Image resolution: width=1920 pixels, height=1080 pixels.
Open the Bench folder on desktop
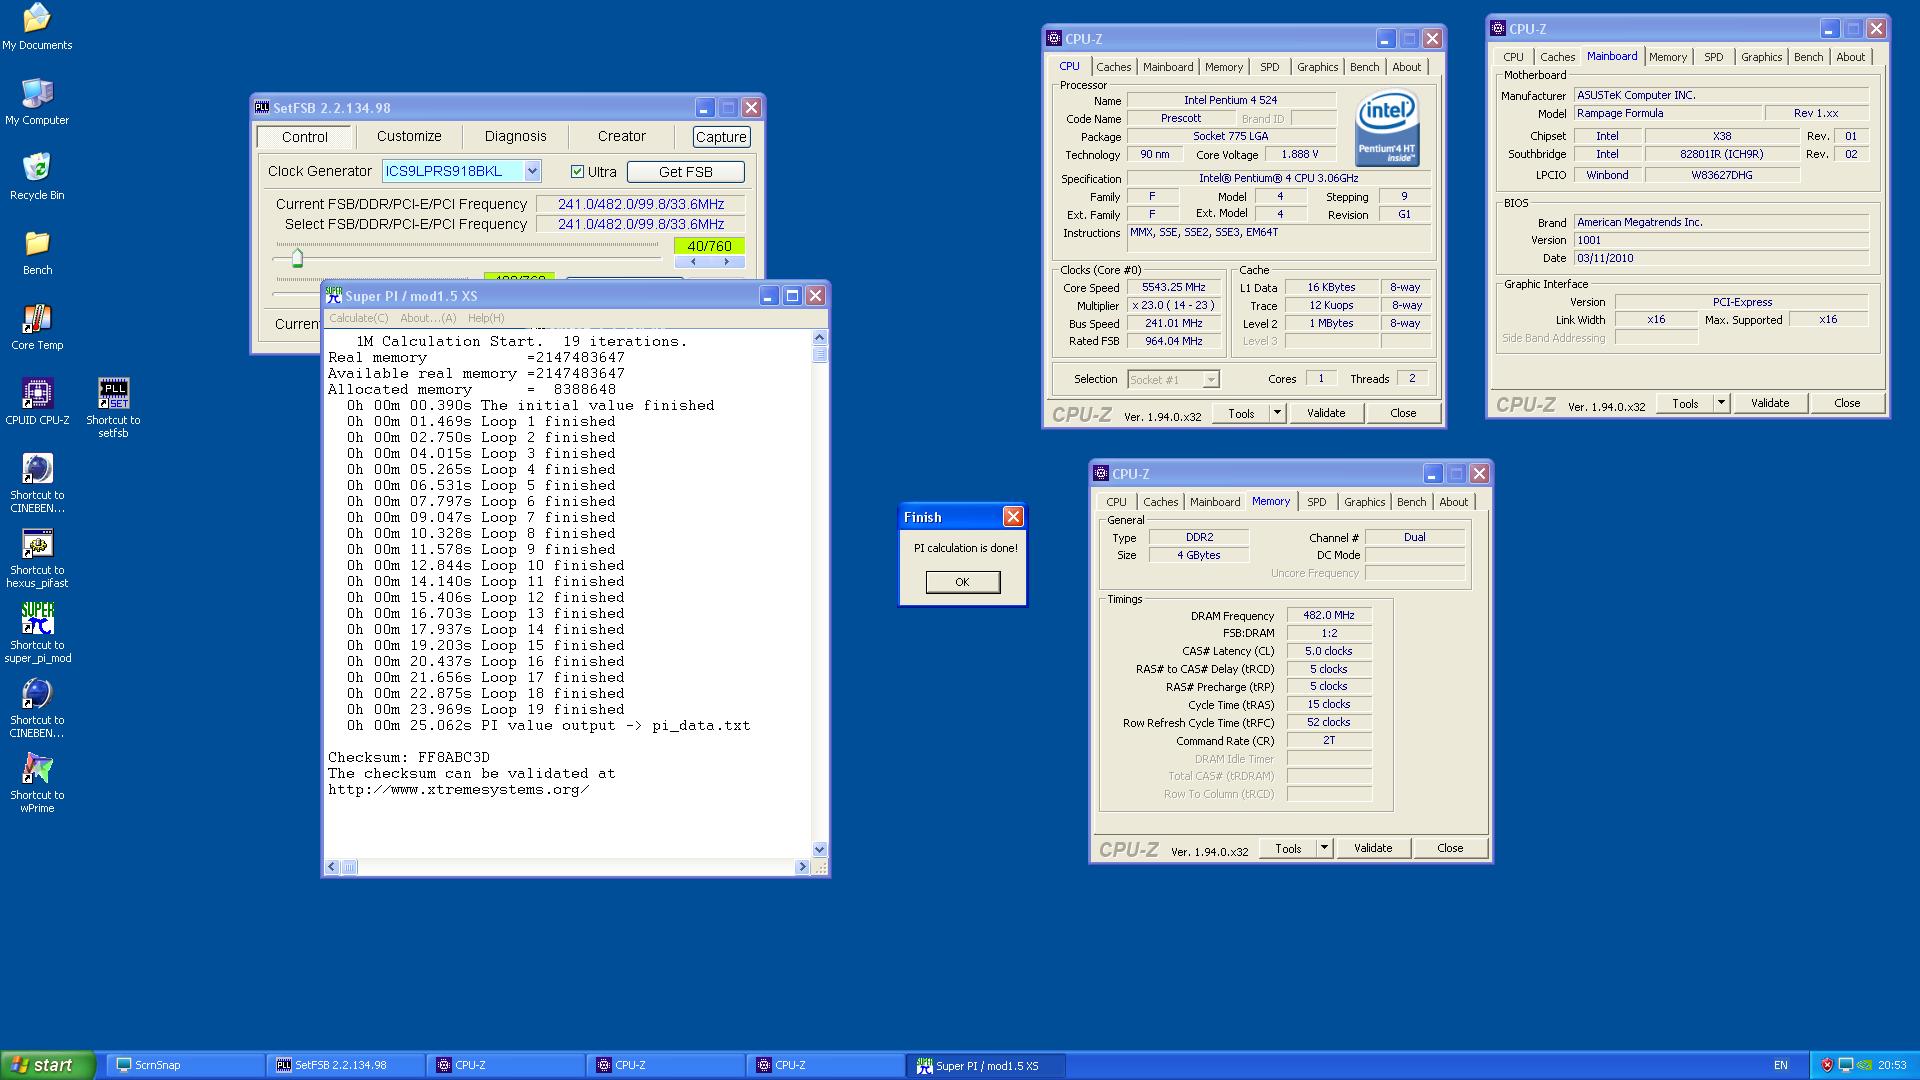[x=37, y=252]
